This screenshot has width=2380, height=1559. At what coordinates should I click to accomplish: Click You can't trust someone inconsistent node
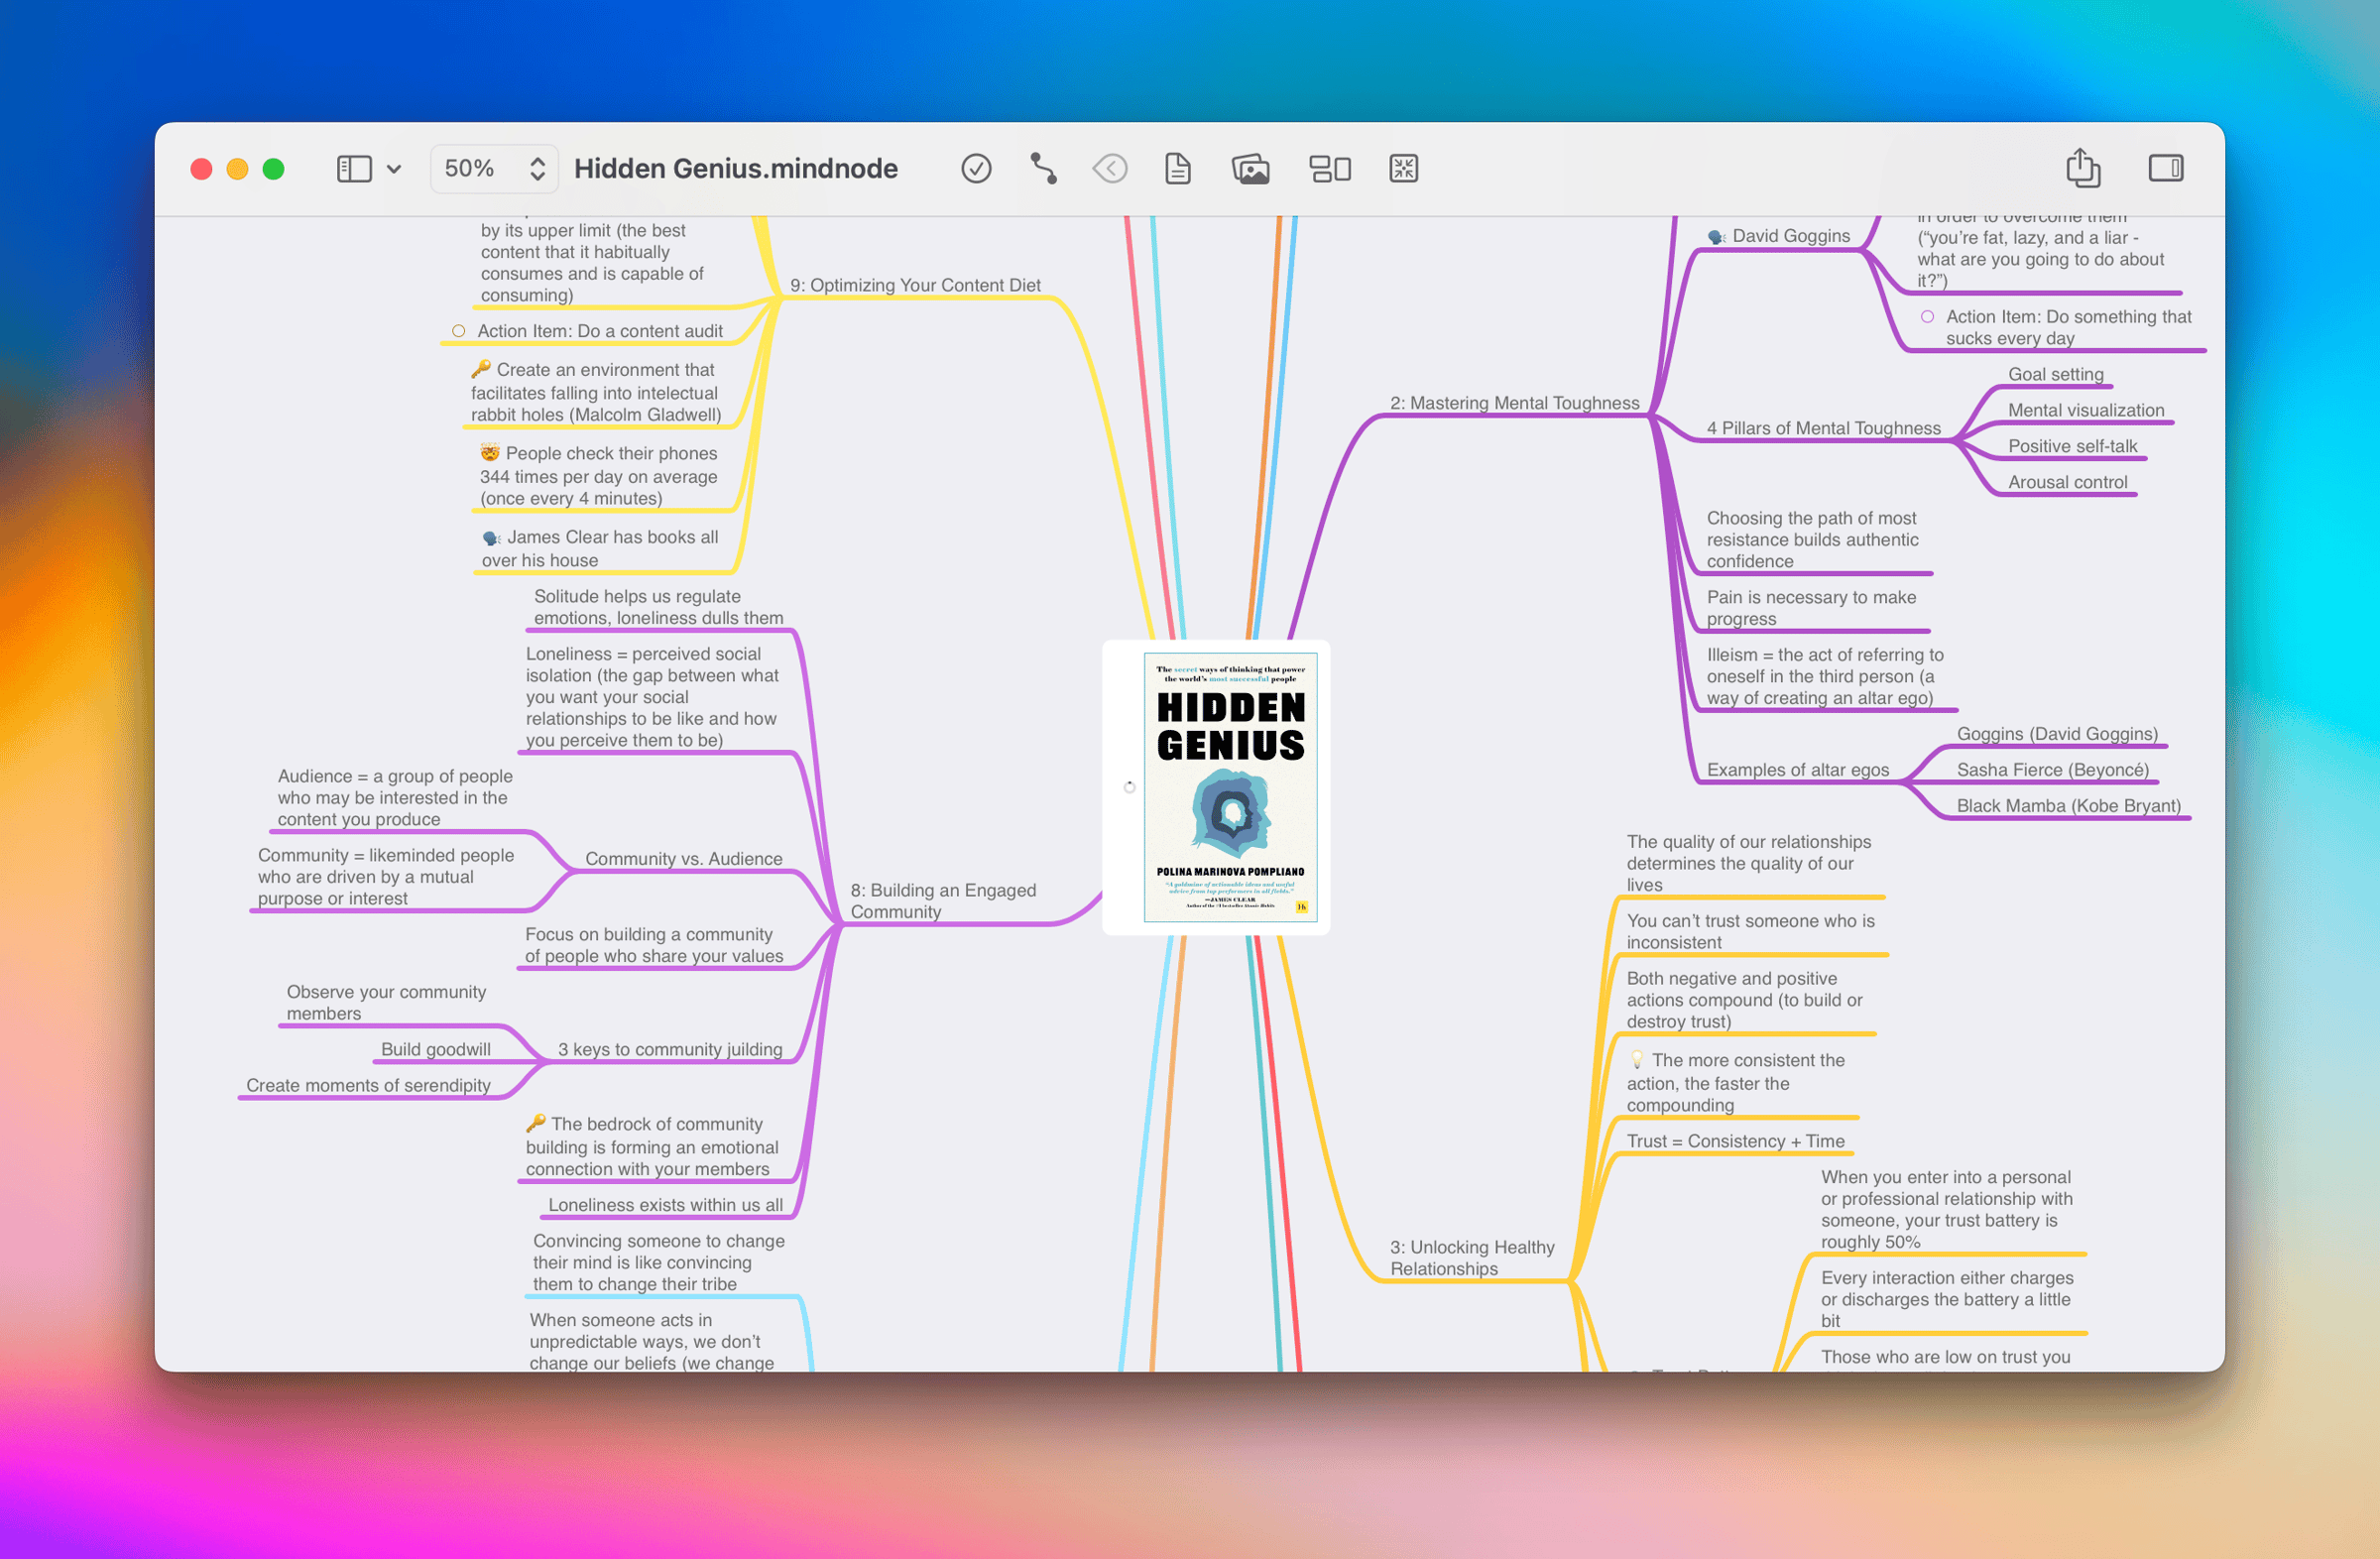pos(1750,931)
